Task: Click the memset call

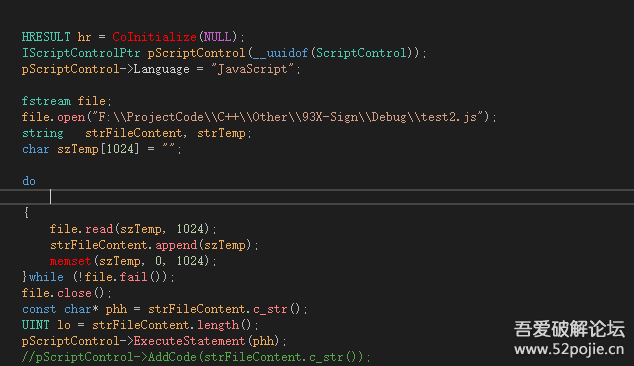Action: coord(70,261)
